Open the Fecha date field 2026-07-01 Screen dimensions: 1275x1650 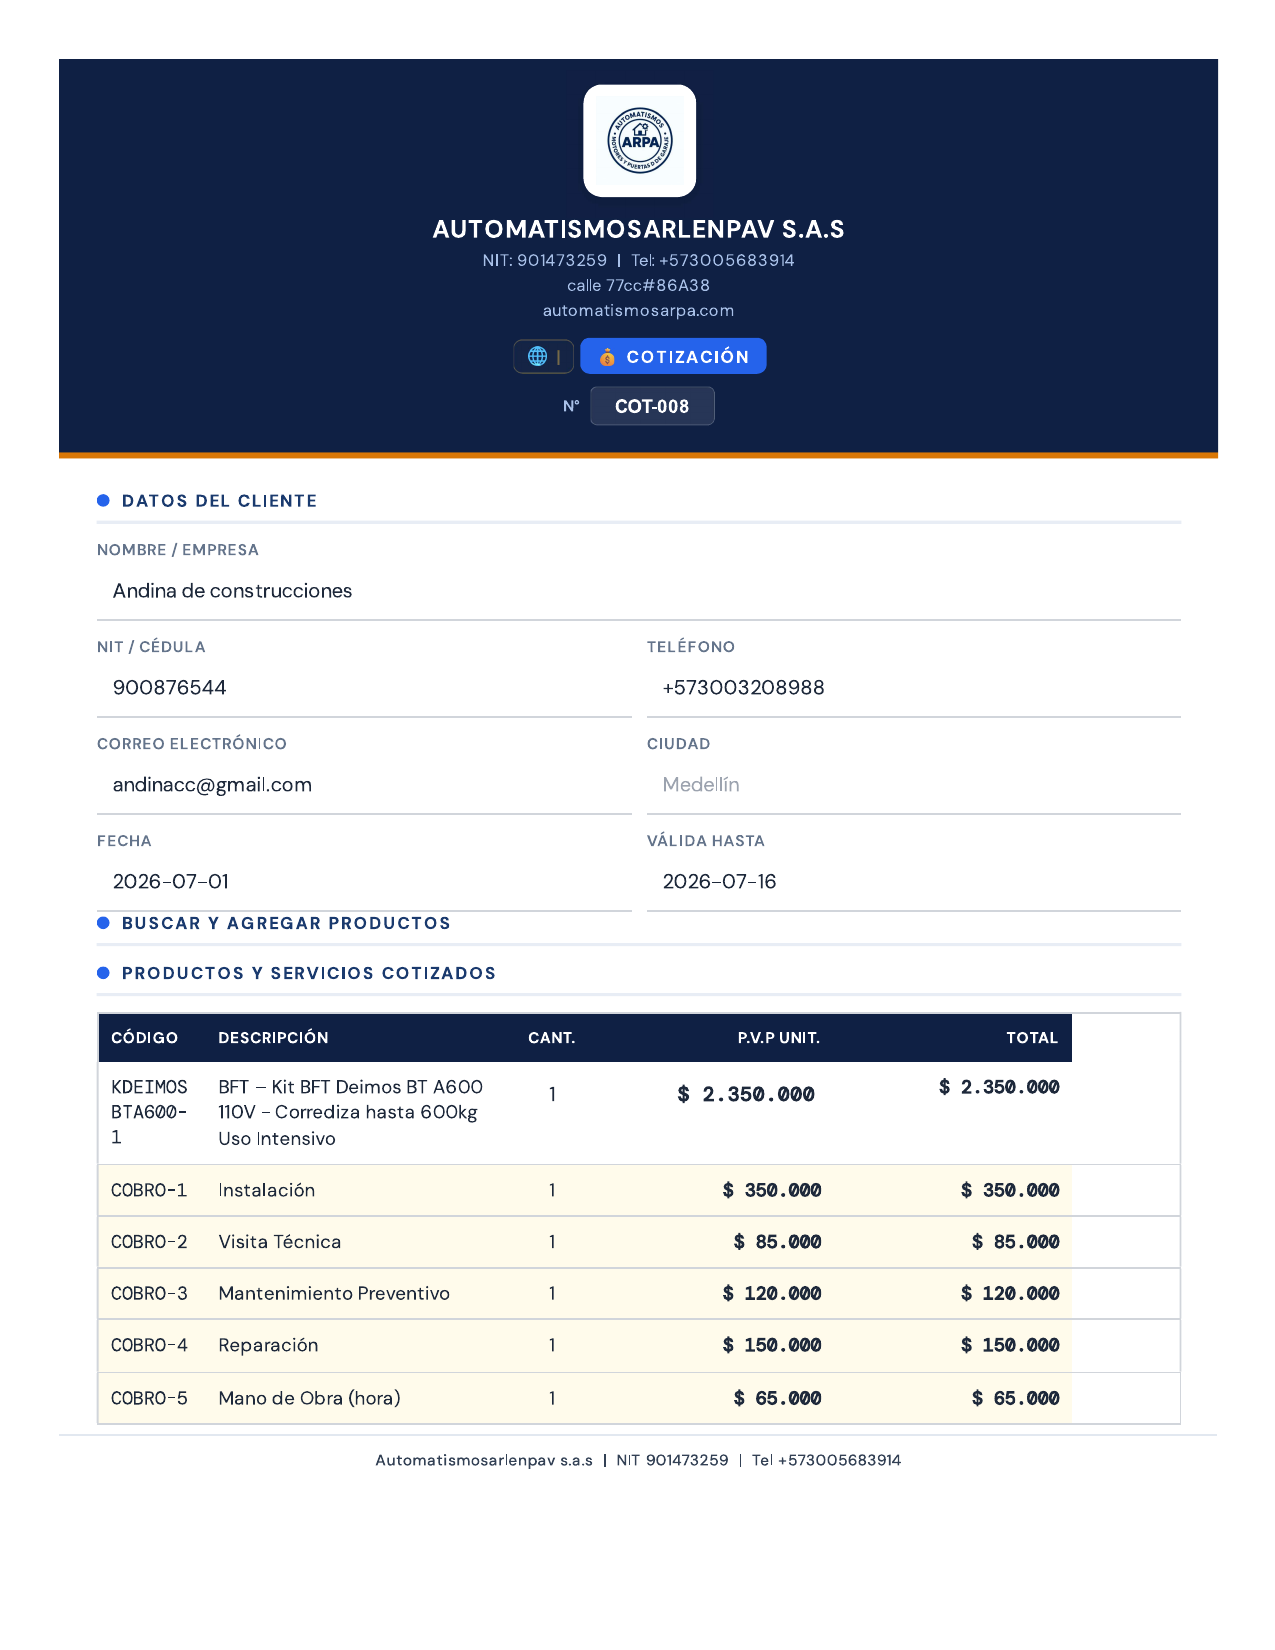pos(364,882)
